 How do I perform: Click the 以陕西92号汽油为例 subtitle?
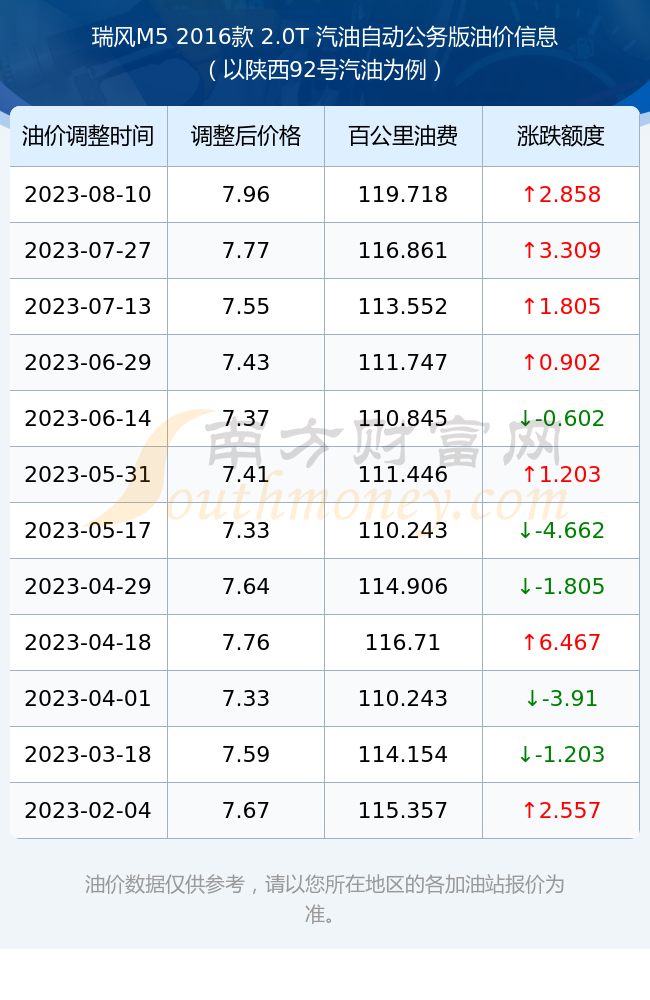(325, 70)
